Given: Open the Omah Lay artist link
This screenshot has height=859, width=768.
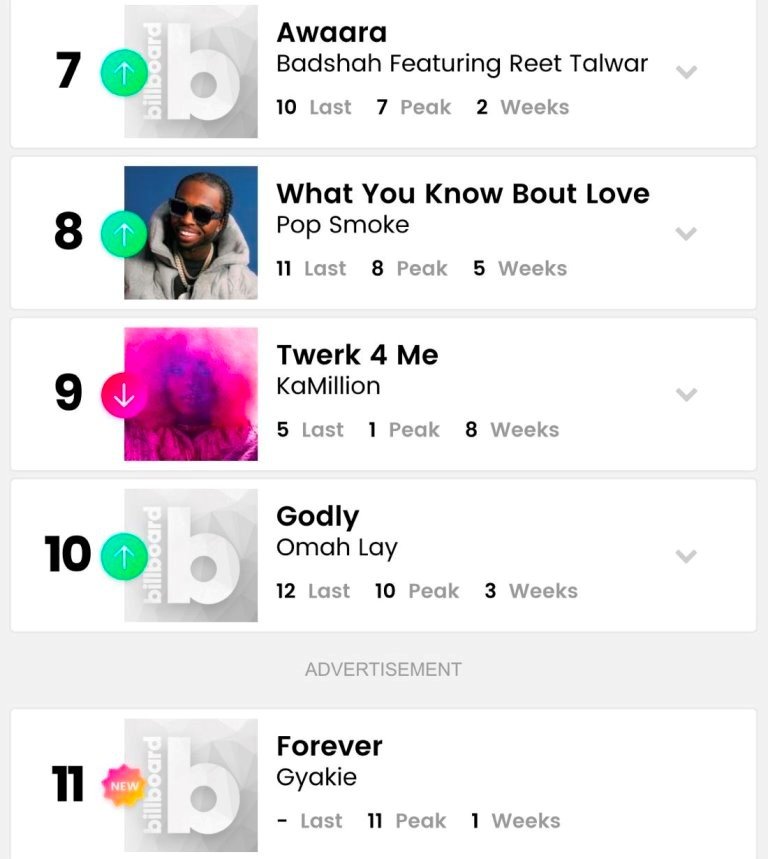Looking at the screenshot, I should click(336, 548).
